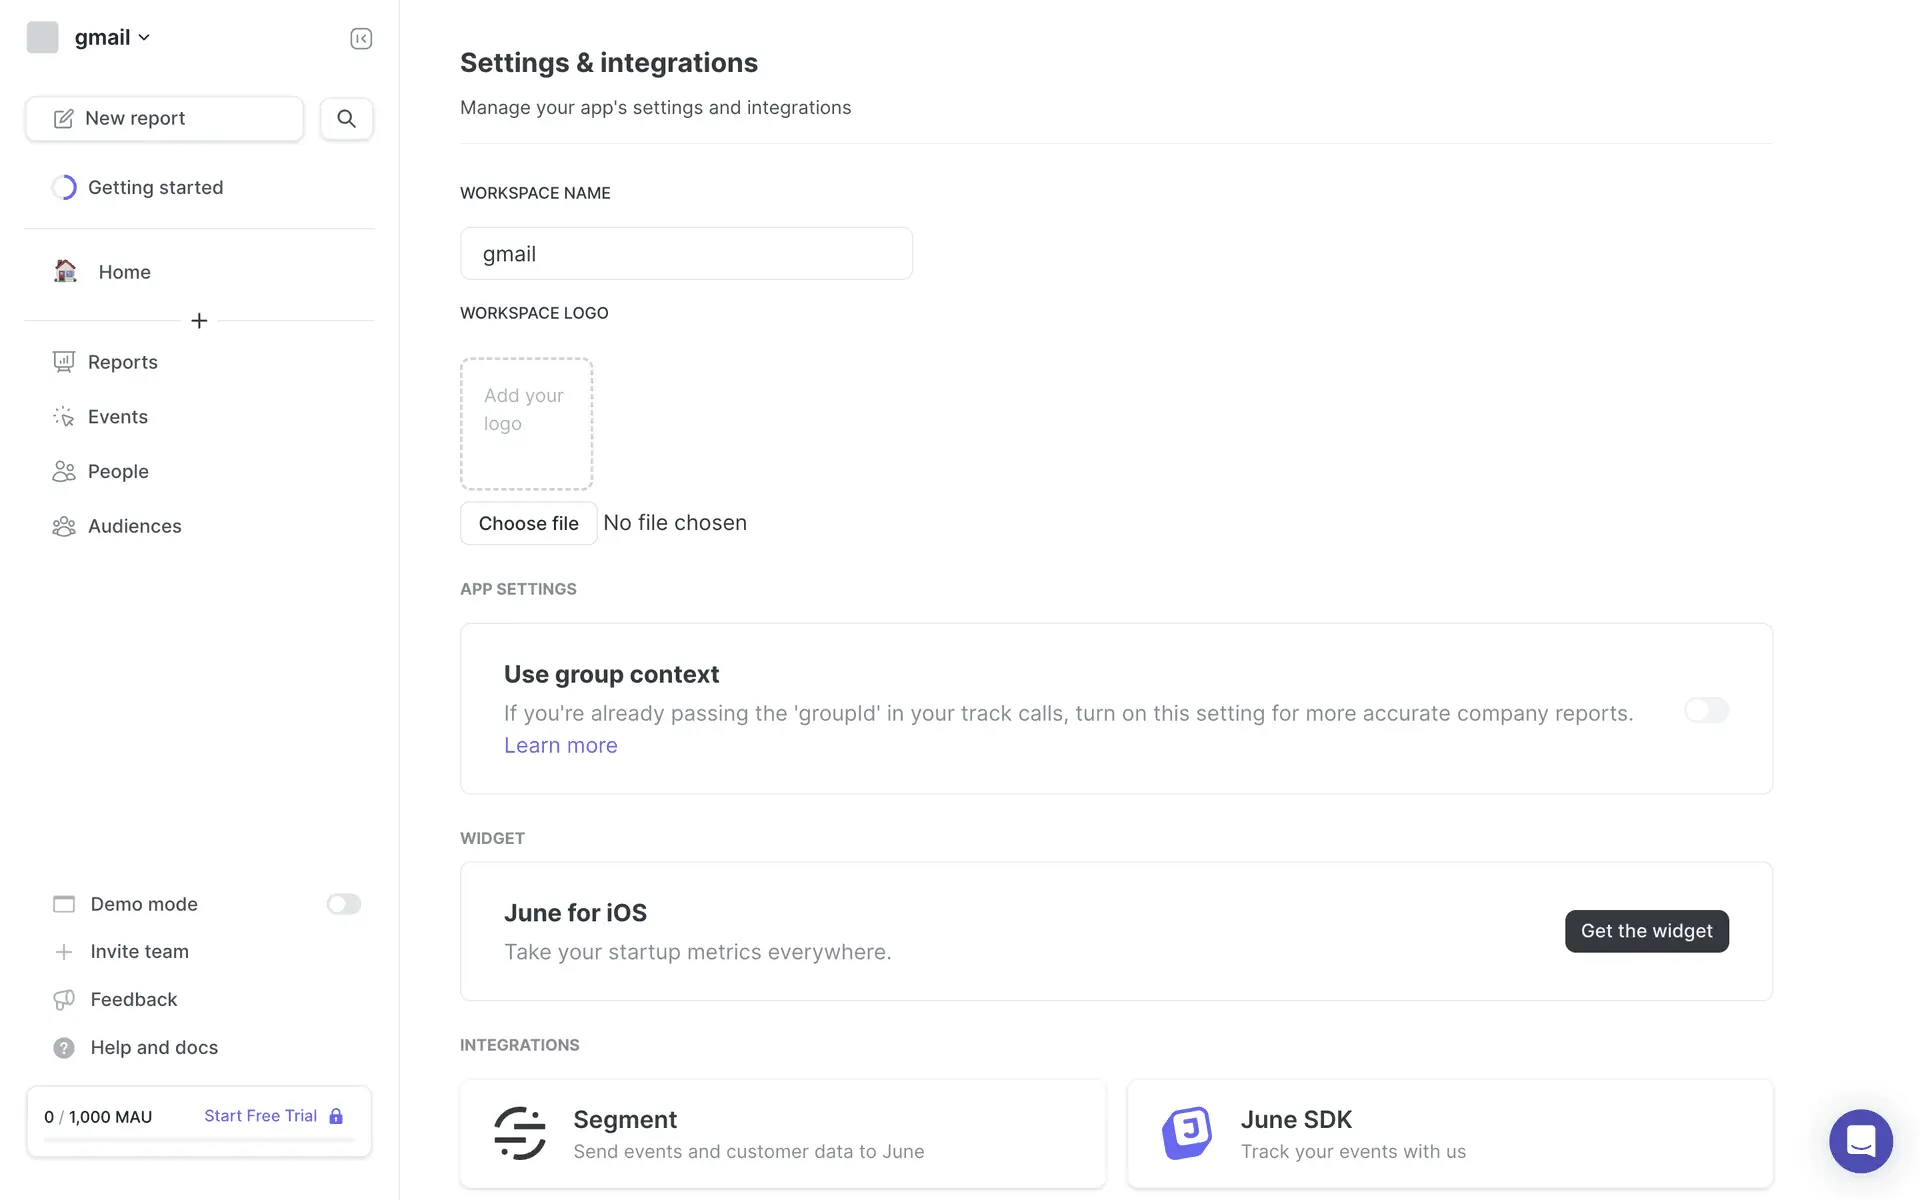Click the Choose file button

coord(528,523)
